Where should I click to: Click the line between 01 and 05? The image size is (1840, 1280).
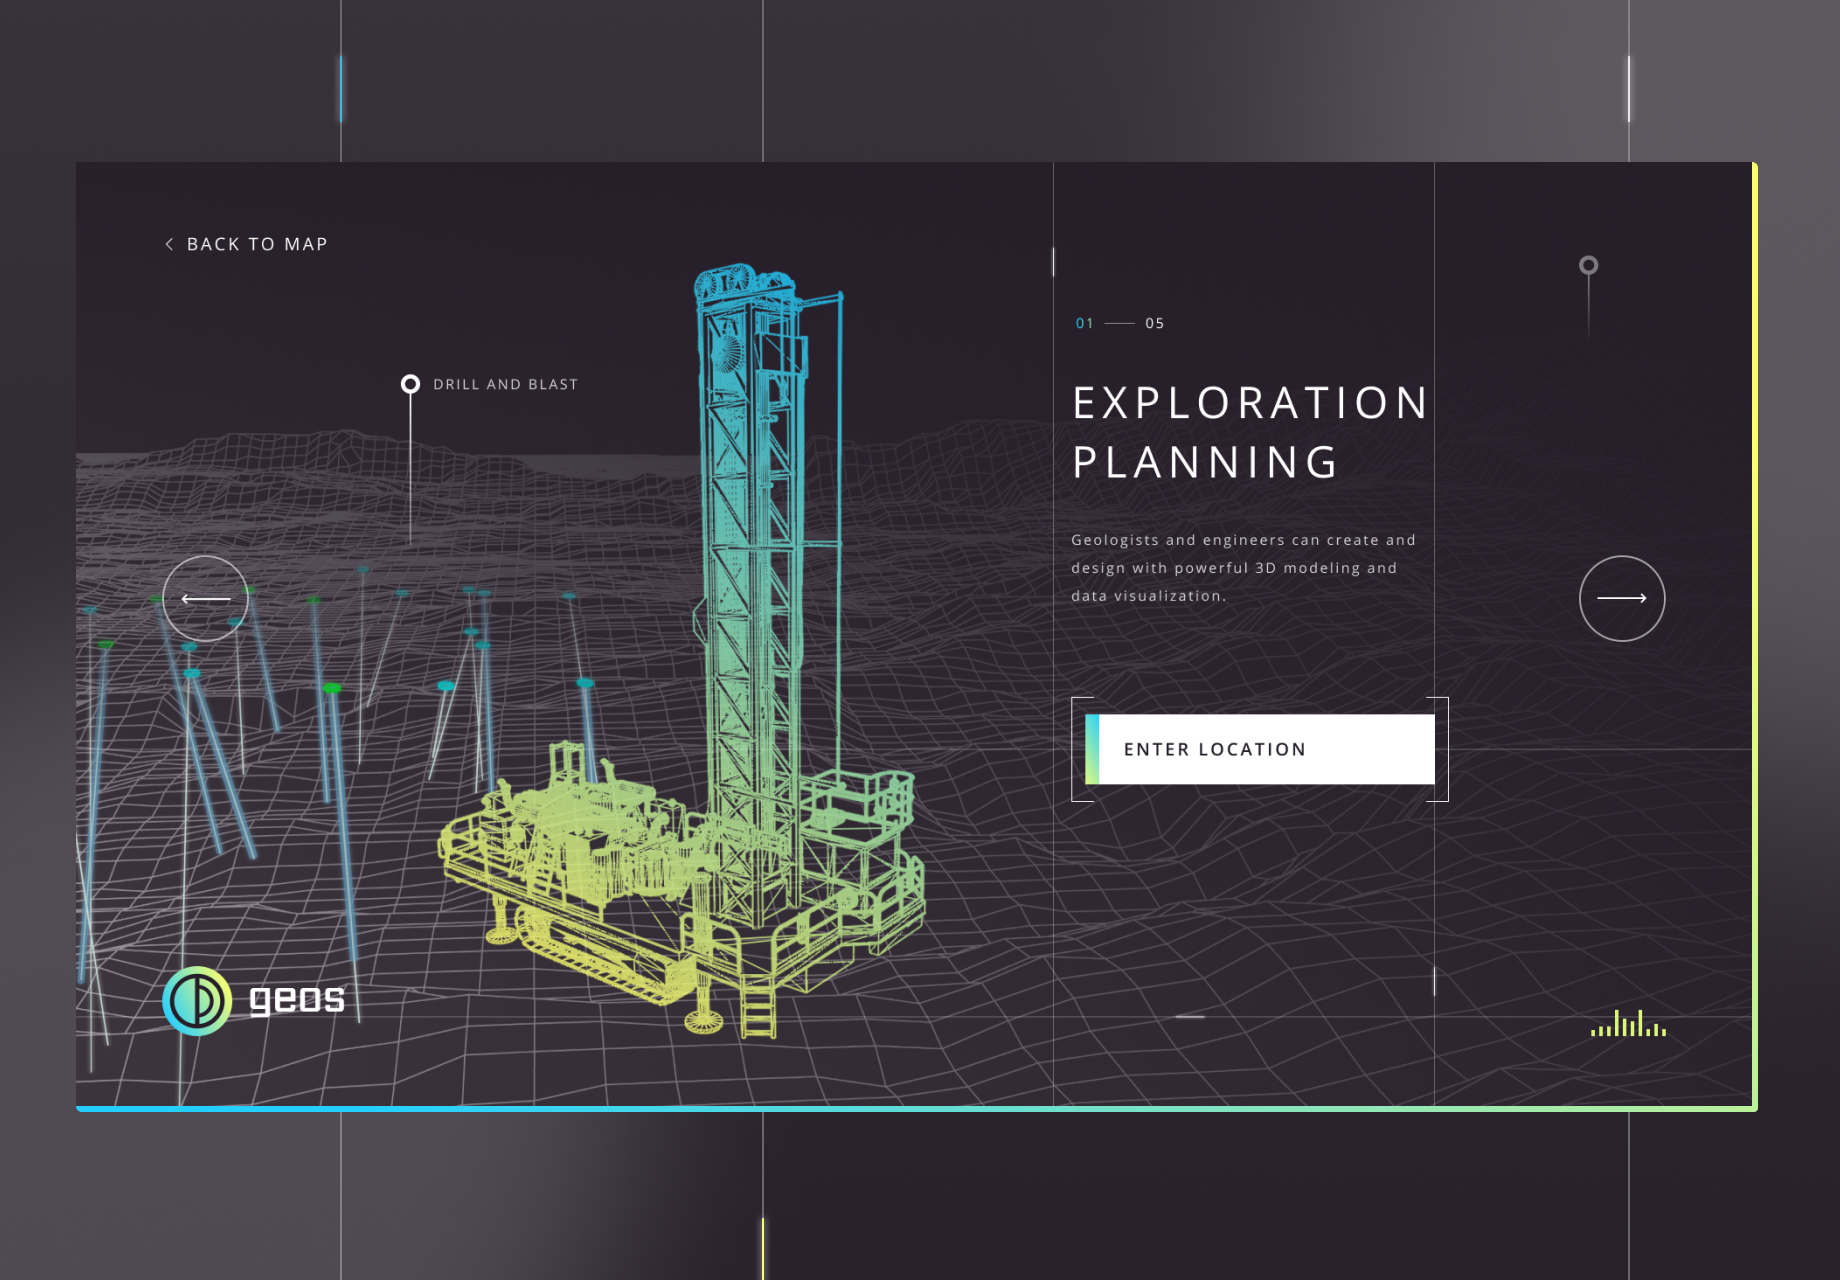point(1119,323)
